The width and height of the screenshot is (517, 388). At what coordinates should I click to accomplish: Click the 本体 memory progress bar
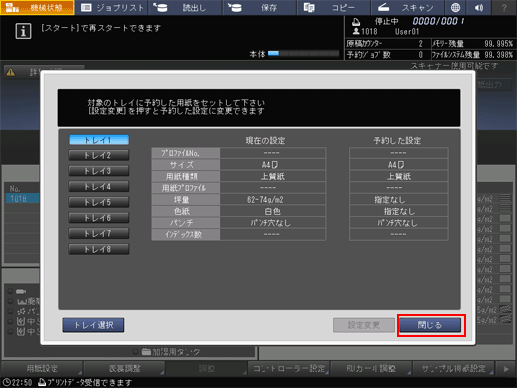[x=303, y=53]
